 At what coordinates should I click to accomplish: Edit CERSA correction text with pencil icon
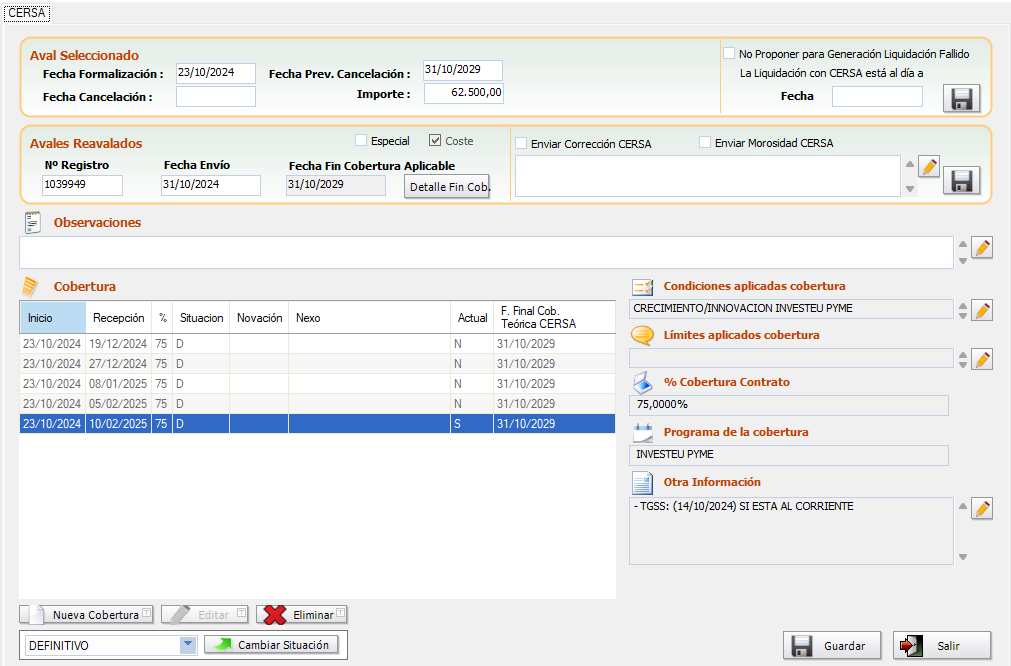929,167
